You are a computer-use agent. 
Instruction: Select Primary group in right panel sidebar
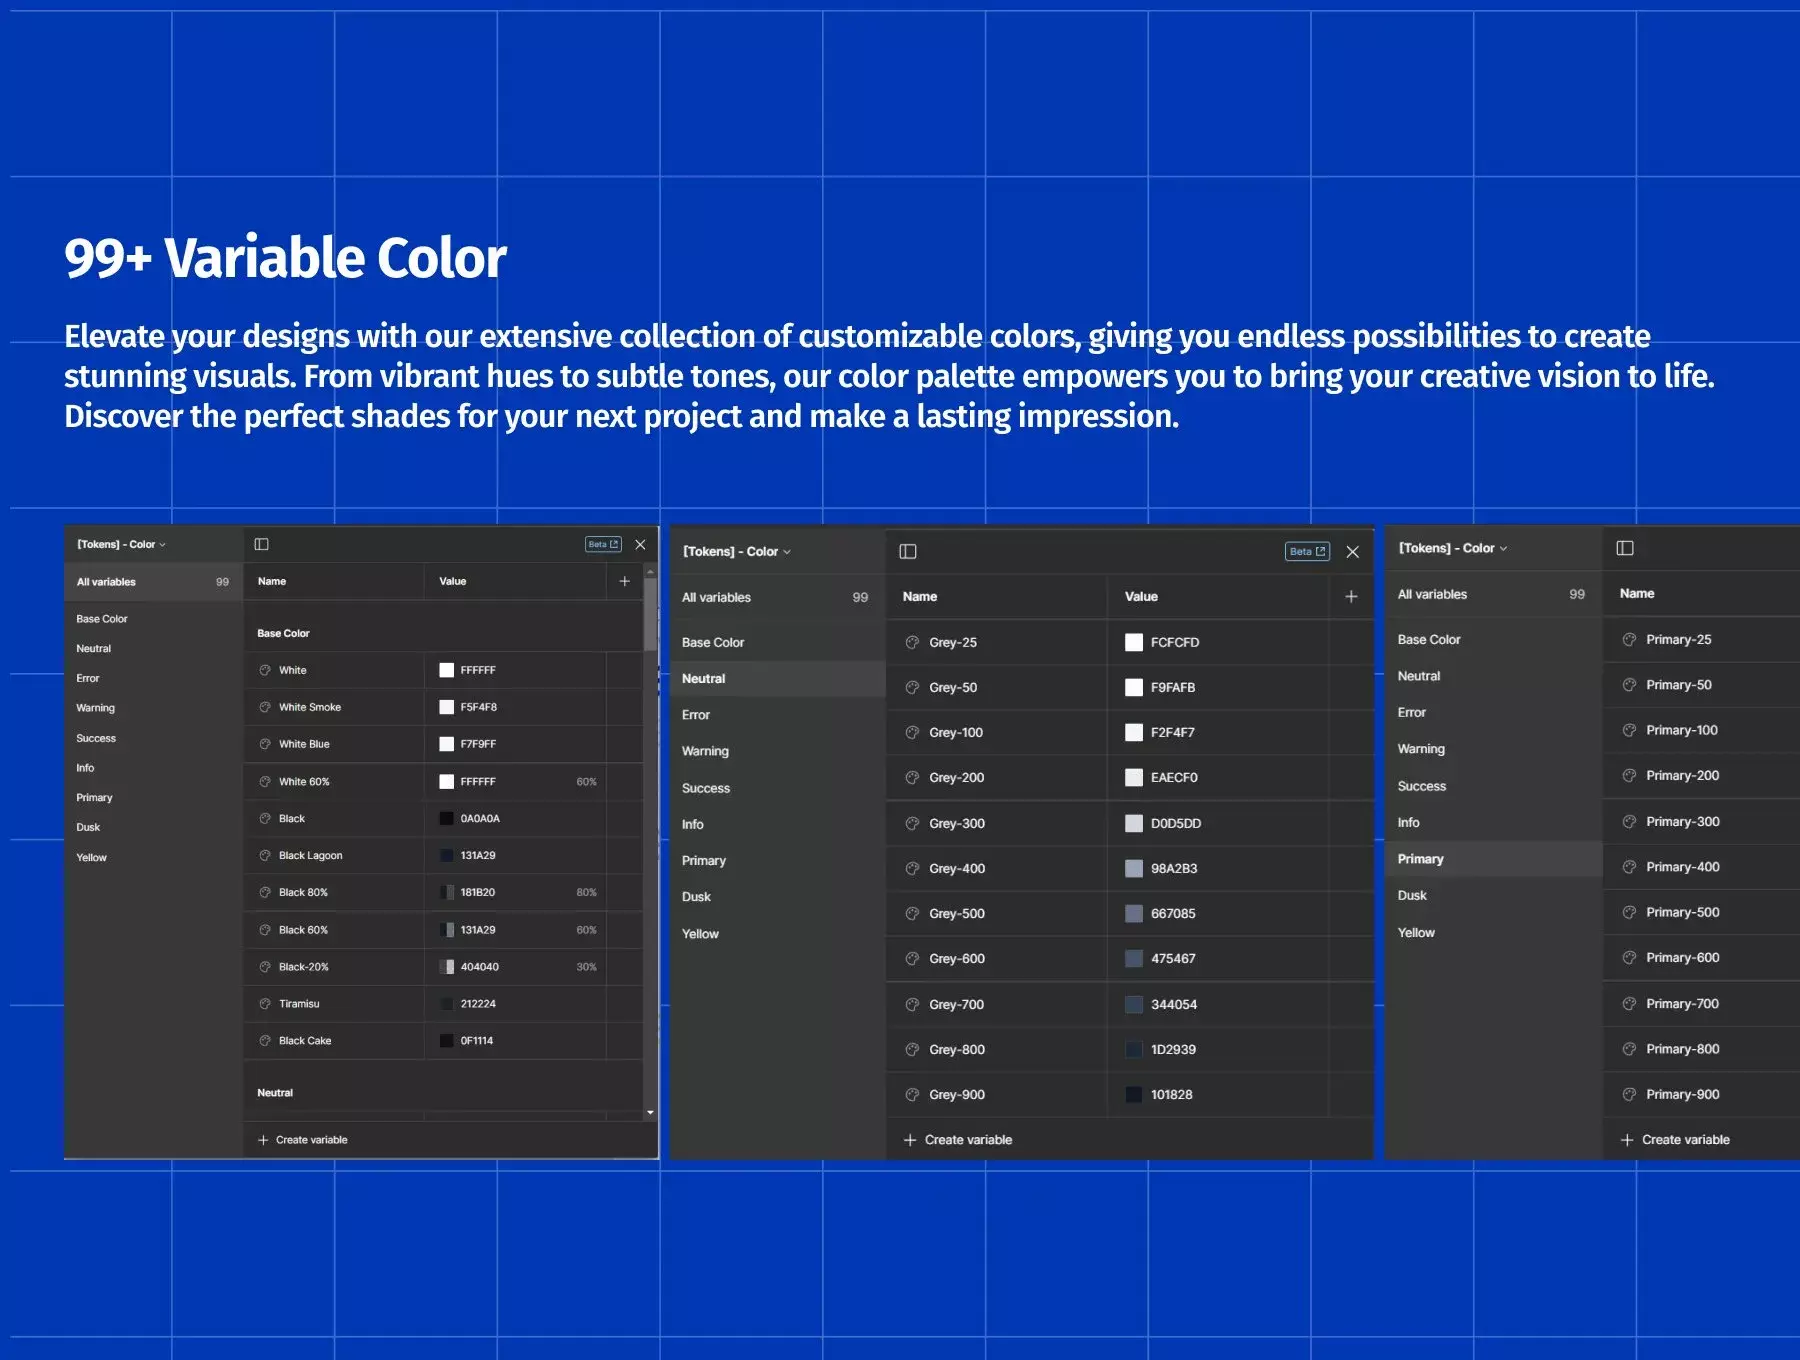coord(1493,859)
